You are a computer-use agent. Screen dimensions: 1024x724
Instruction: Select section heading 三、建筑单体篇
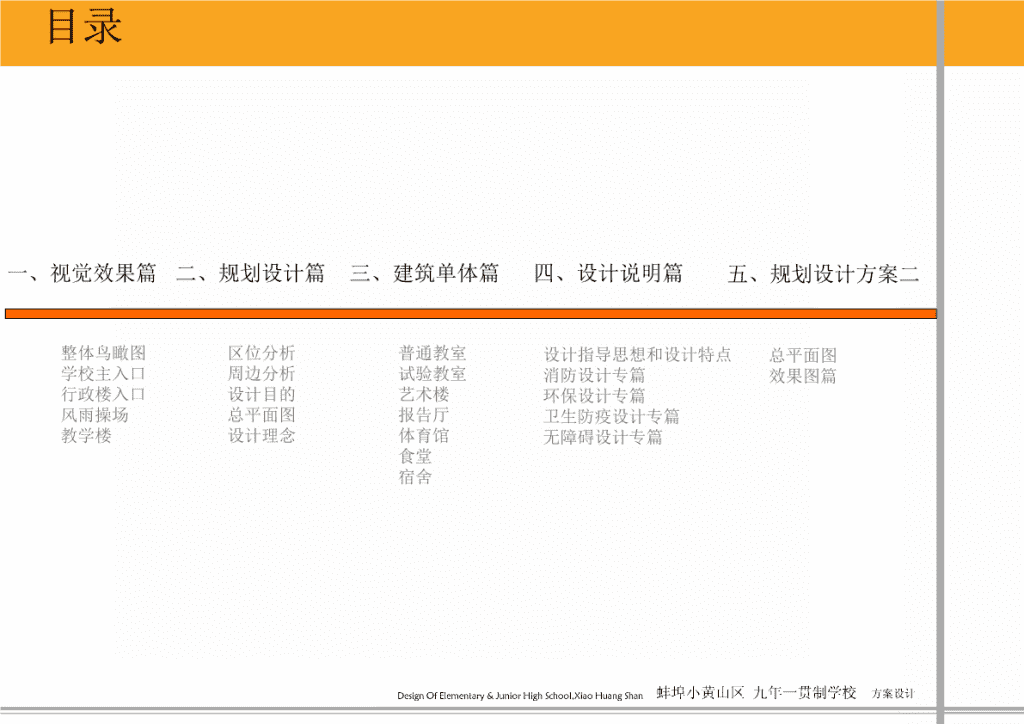coord(424,273)
